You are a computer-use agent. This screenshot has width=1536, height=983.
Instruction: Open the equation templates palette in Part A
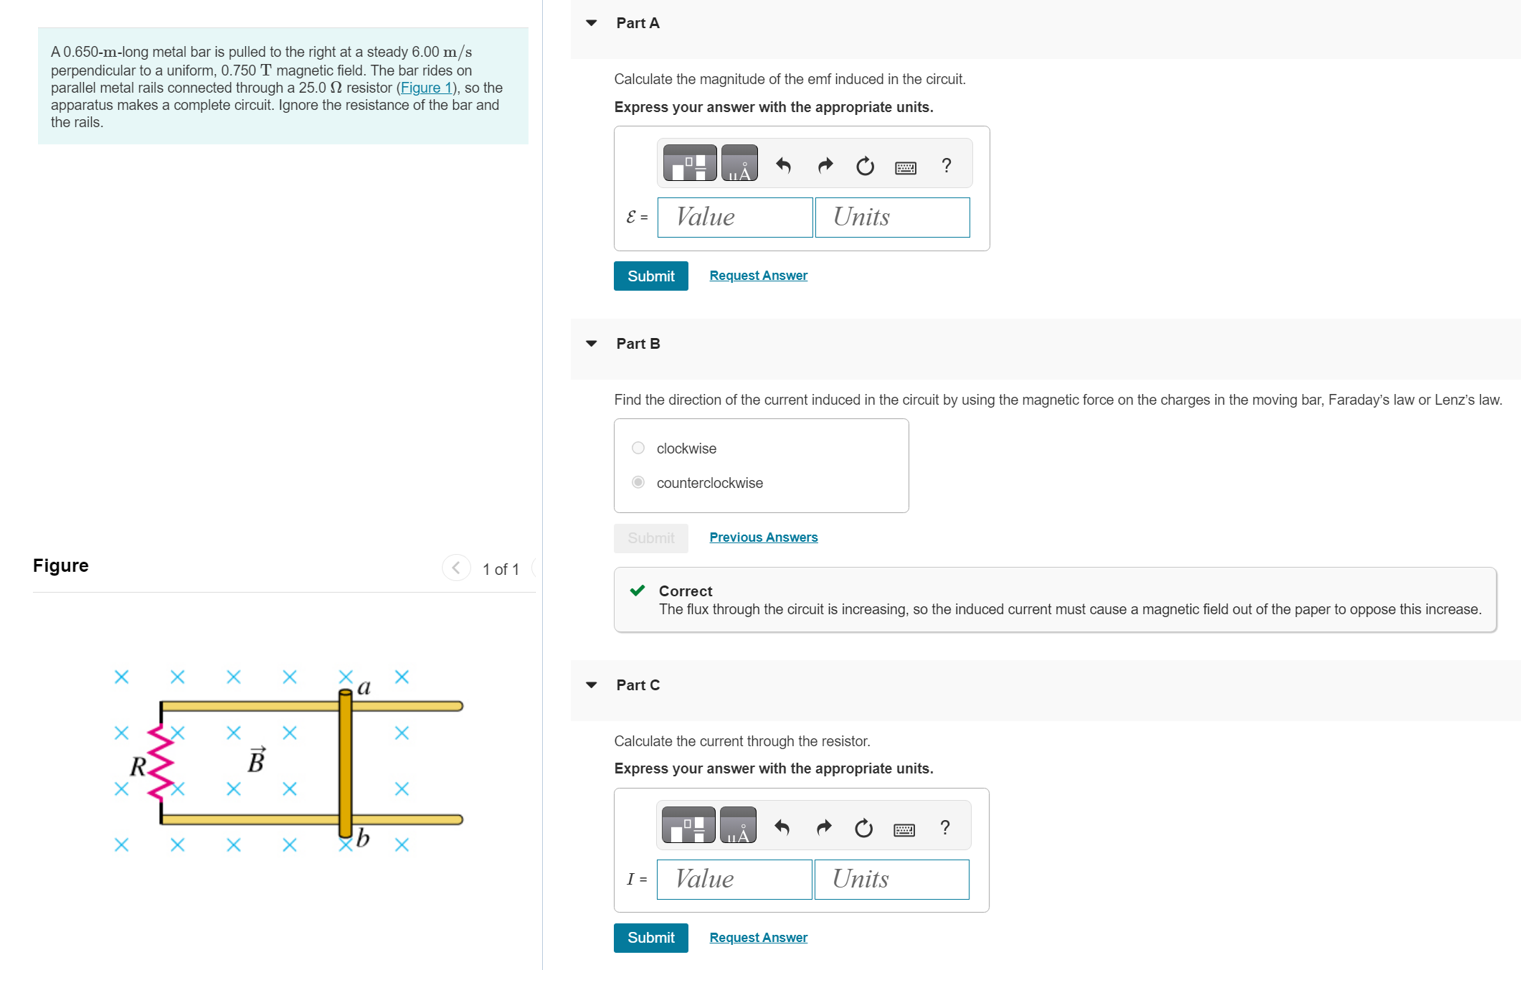pos(691,162)
